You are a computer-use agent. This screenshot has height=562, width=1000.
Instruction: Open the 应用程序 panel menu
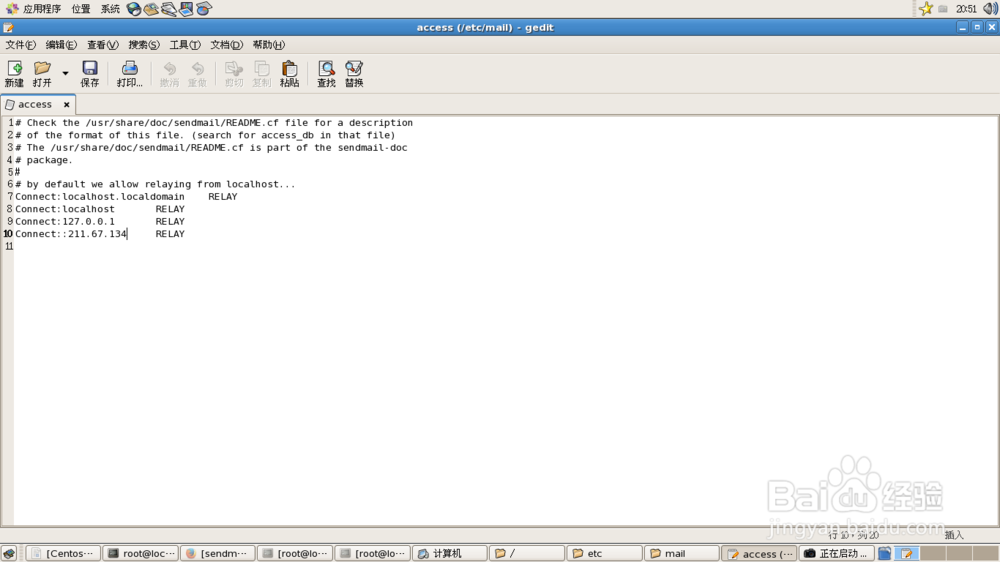point(34,9)
